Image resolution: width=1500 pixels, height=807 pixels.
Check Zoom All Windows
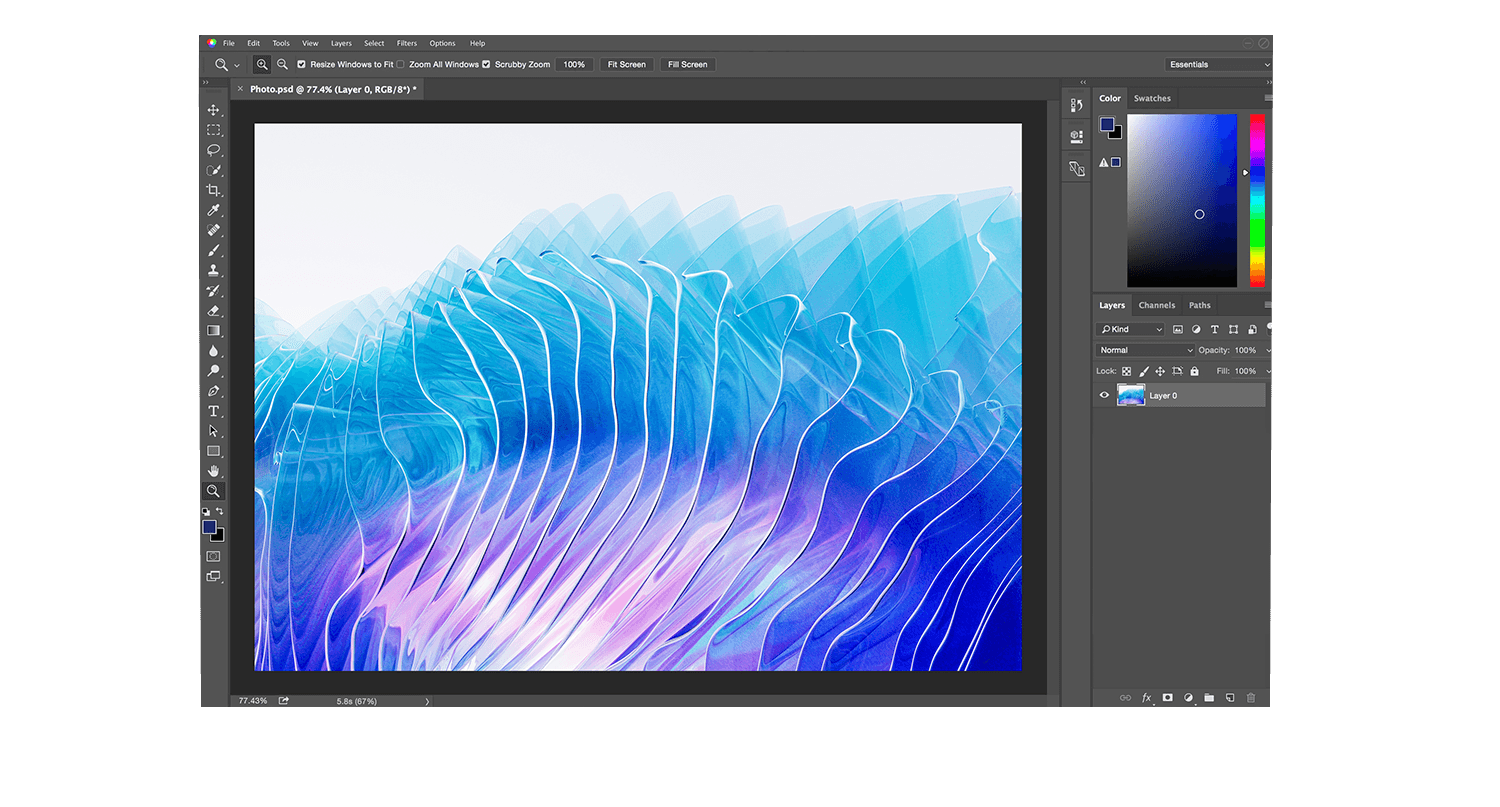400,64
